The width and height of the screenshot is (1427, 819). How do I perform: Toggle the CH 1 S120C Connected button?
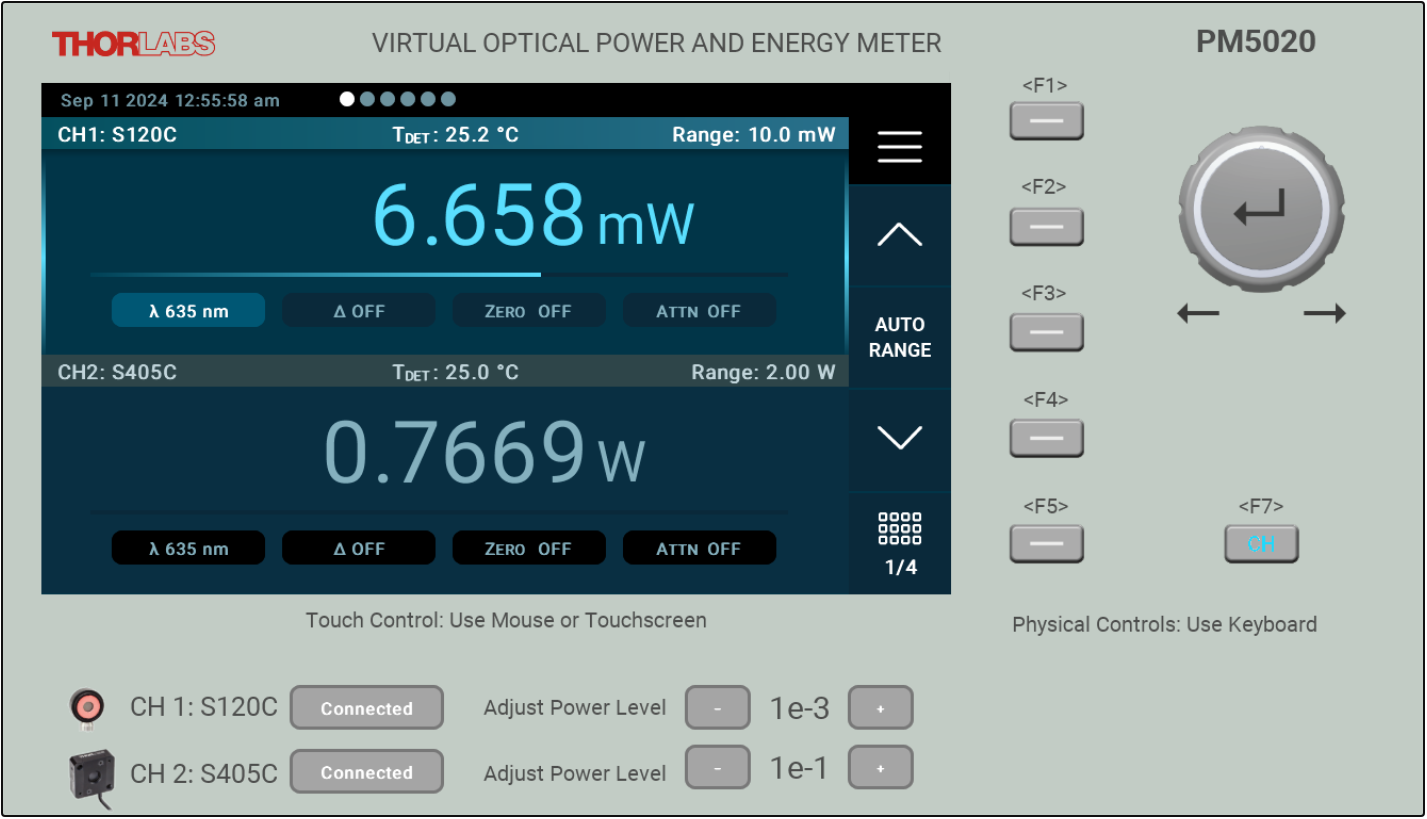[366, 708]
